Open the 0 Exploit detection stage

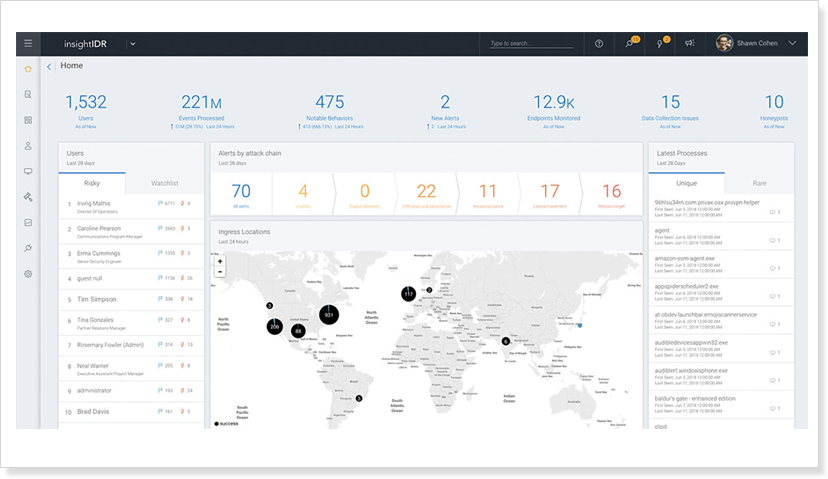(x=364, y=194)
